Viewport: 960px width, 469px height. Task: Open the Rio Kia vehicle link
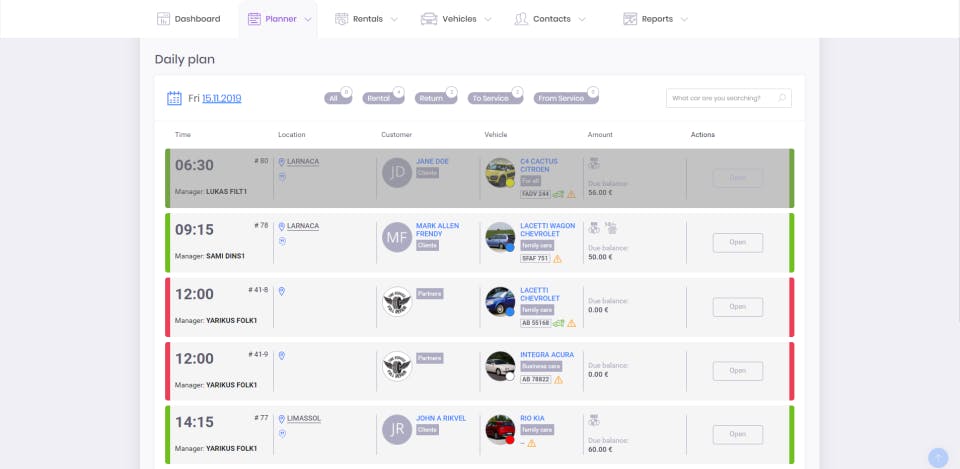(532, 418)
